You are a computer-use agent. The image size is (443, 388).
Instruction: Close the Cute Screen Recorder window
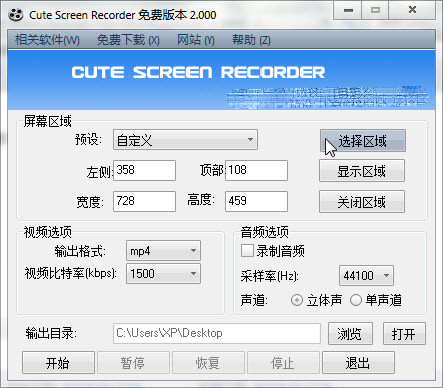412,10
